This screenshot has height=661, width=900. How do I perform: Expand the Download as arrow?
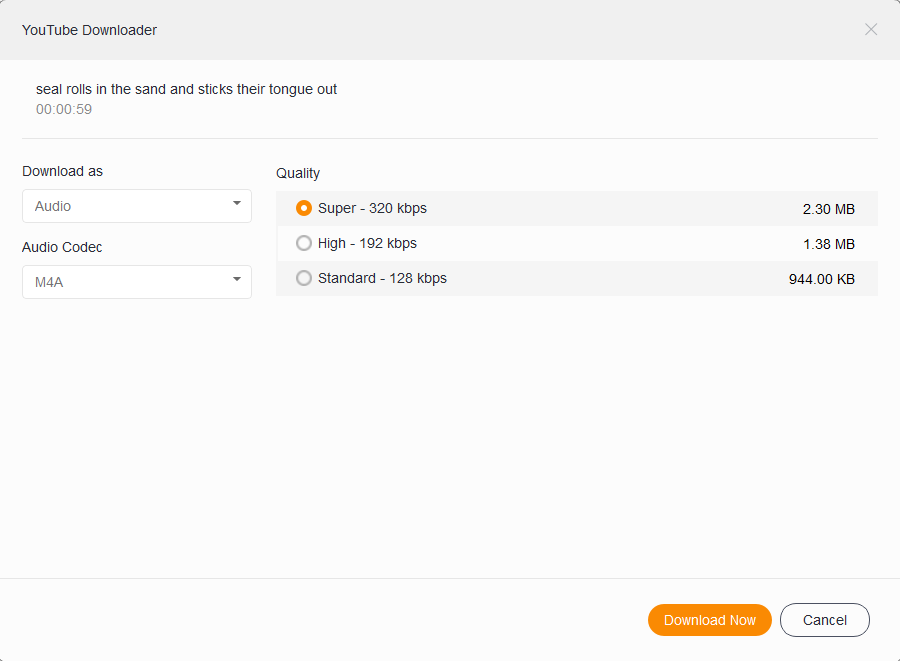pyautogui.click(x=237, y=204)
